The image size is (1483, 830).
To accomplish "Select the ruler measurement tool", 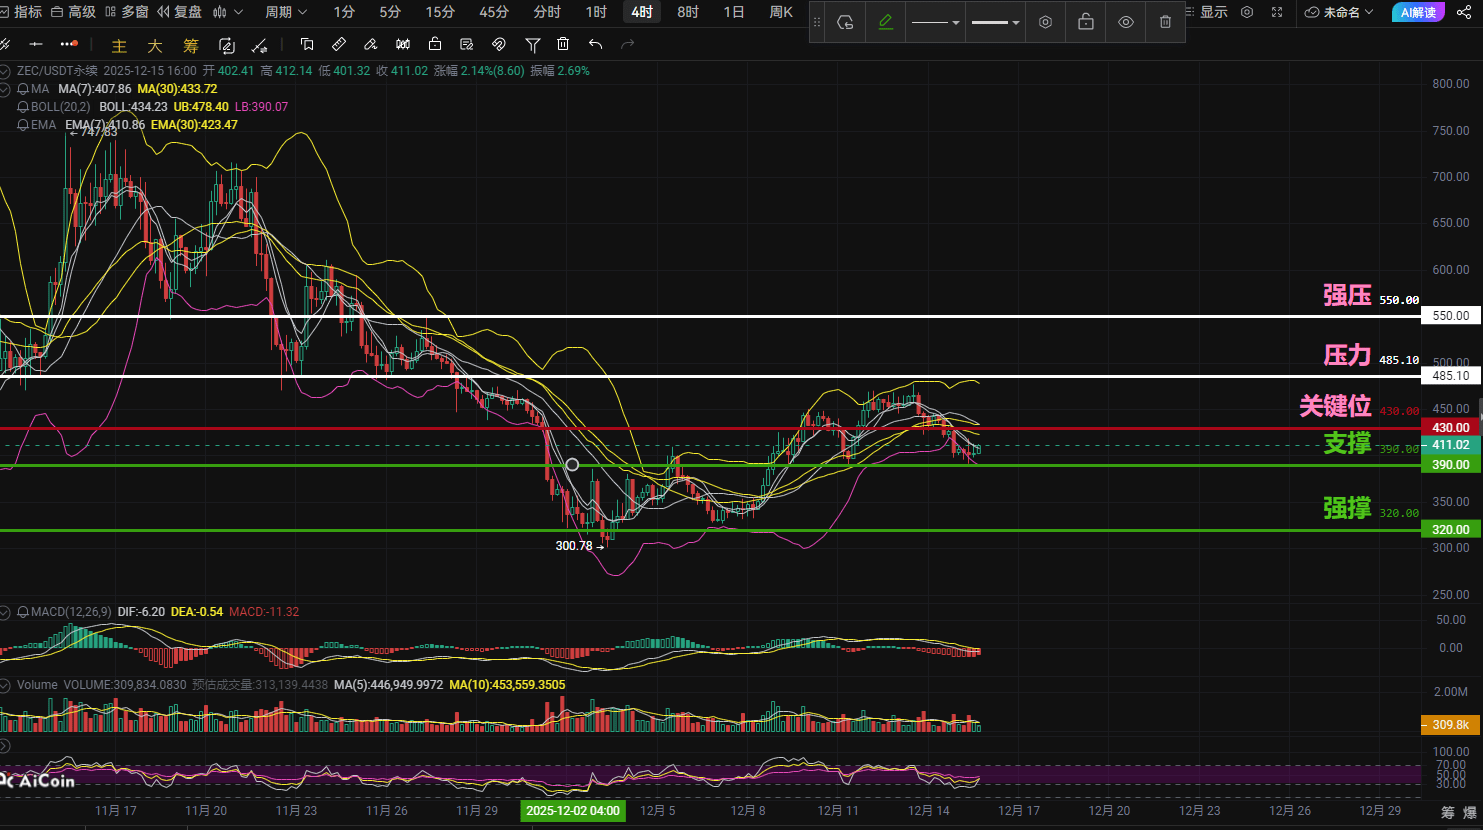I will pyautogui.click(x=339, y=45).
